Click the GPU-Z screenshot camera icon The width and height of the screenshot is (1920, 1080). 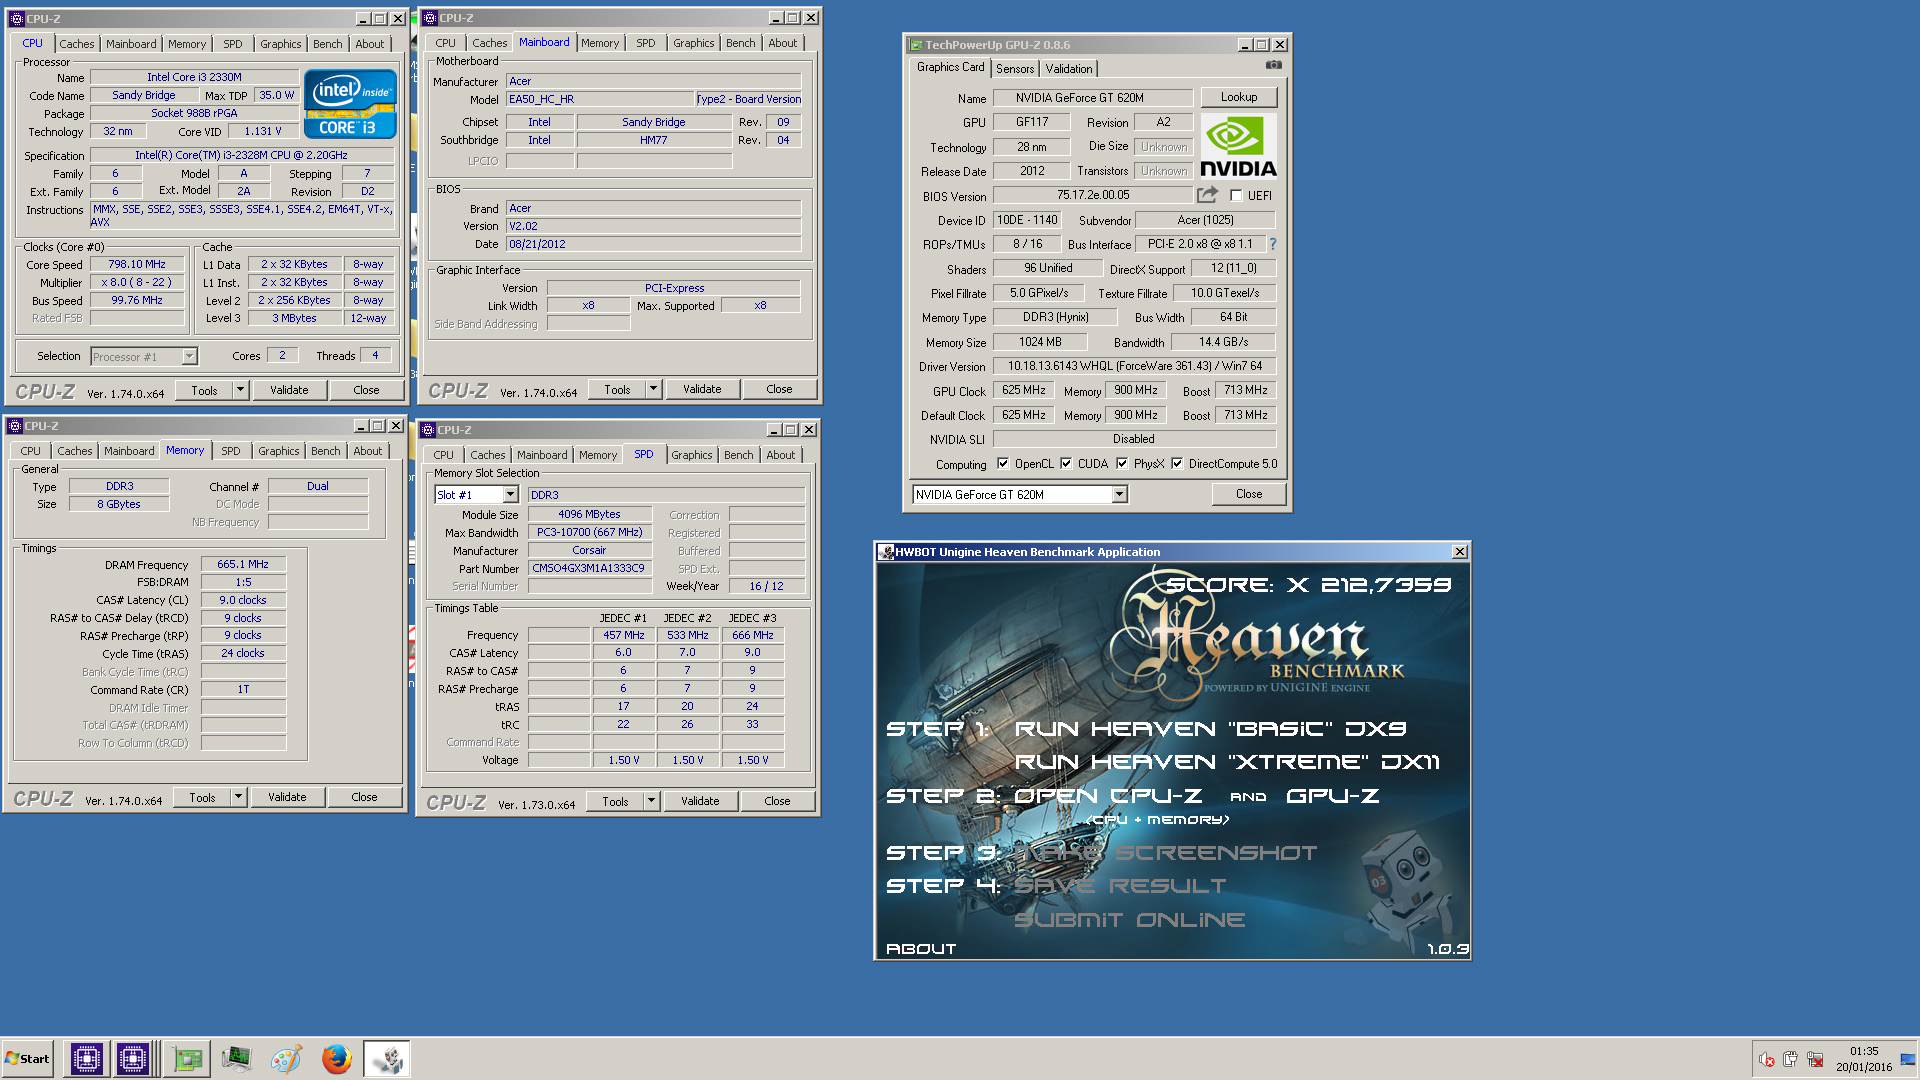click(1273, 65)
